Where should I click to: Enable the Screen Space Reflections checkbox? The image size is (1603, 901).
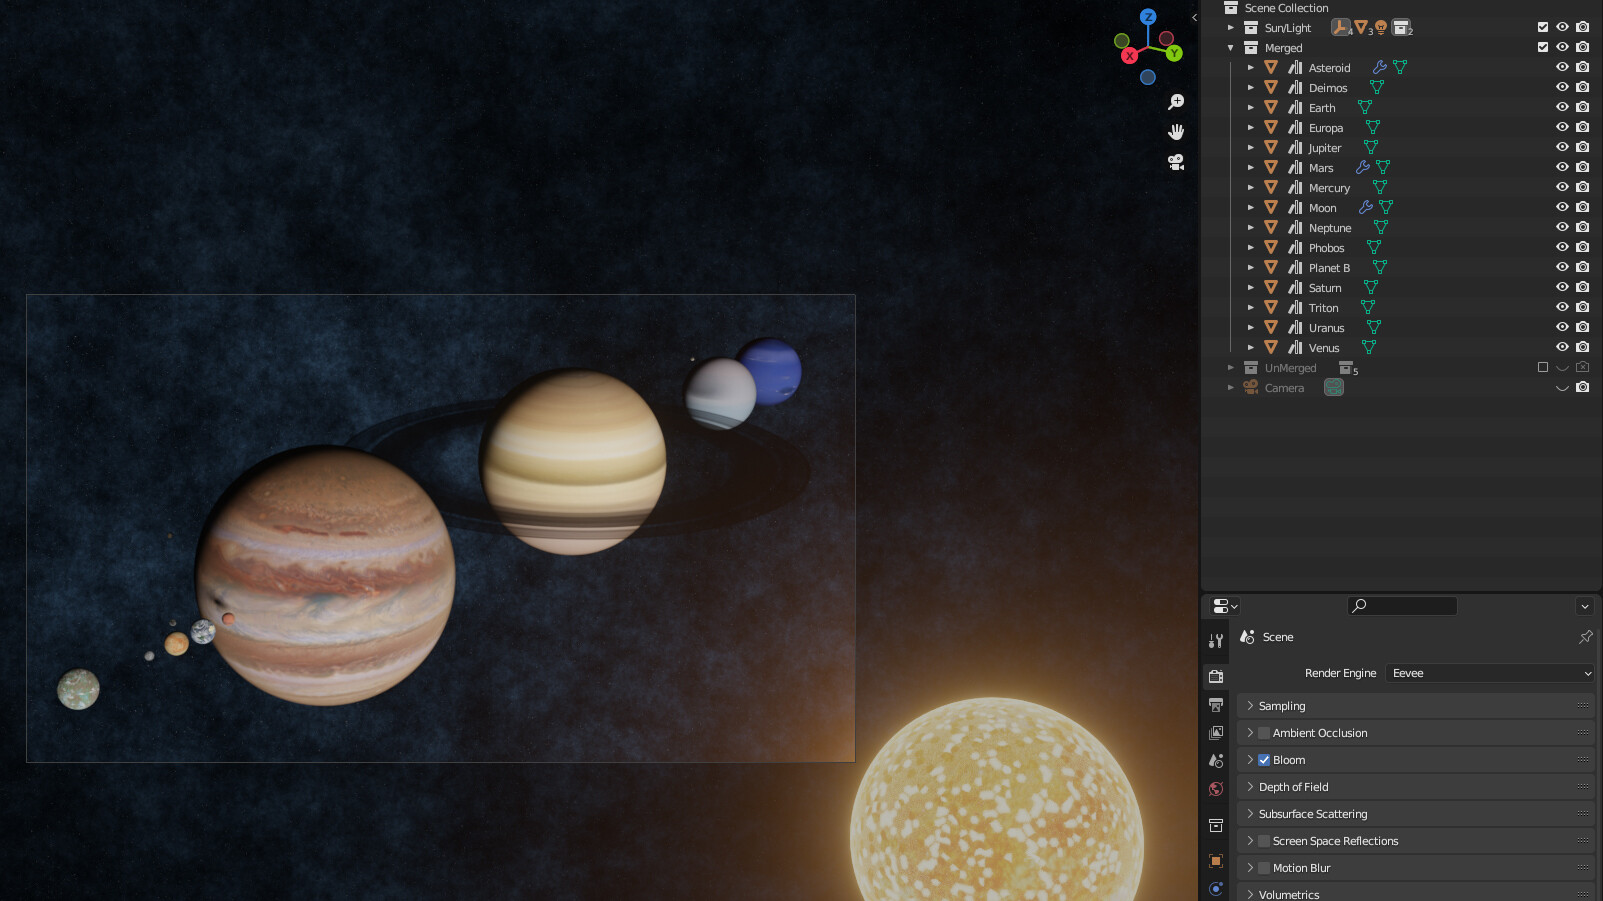click(1264, 841)
